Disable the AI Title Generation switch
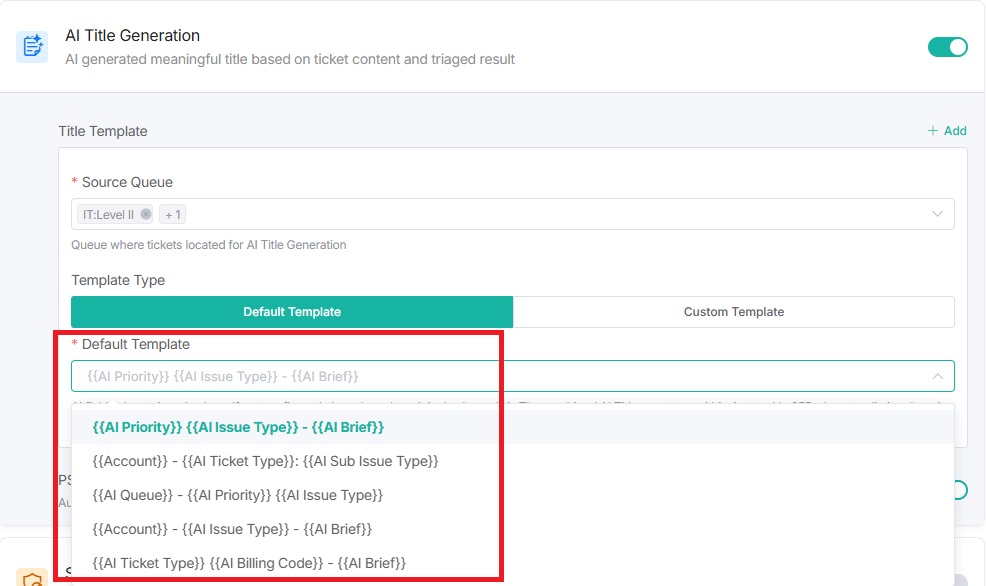986x586 pixels. tap(947, 47)
